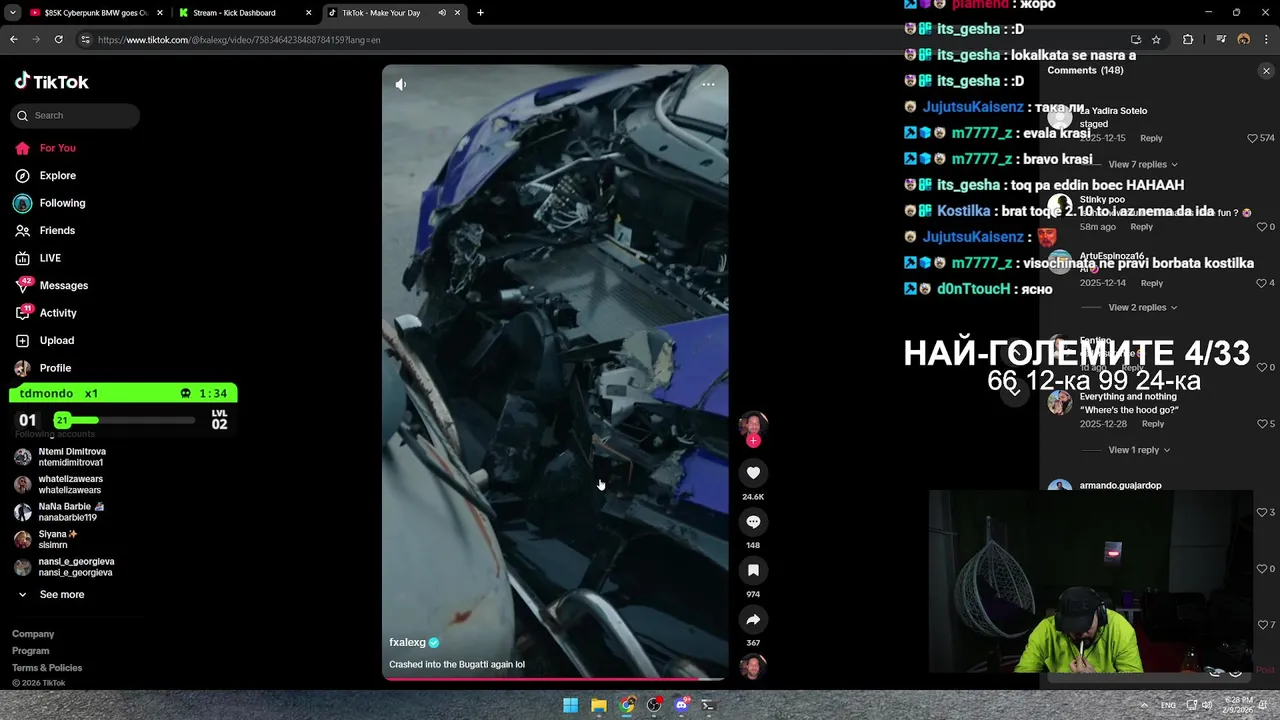Open the browser tab search dropdown

pyautogui.click(x=12, y=13)
